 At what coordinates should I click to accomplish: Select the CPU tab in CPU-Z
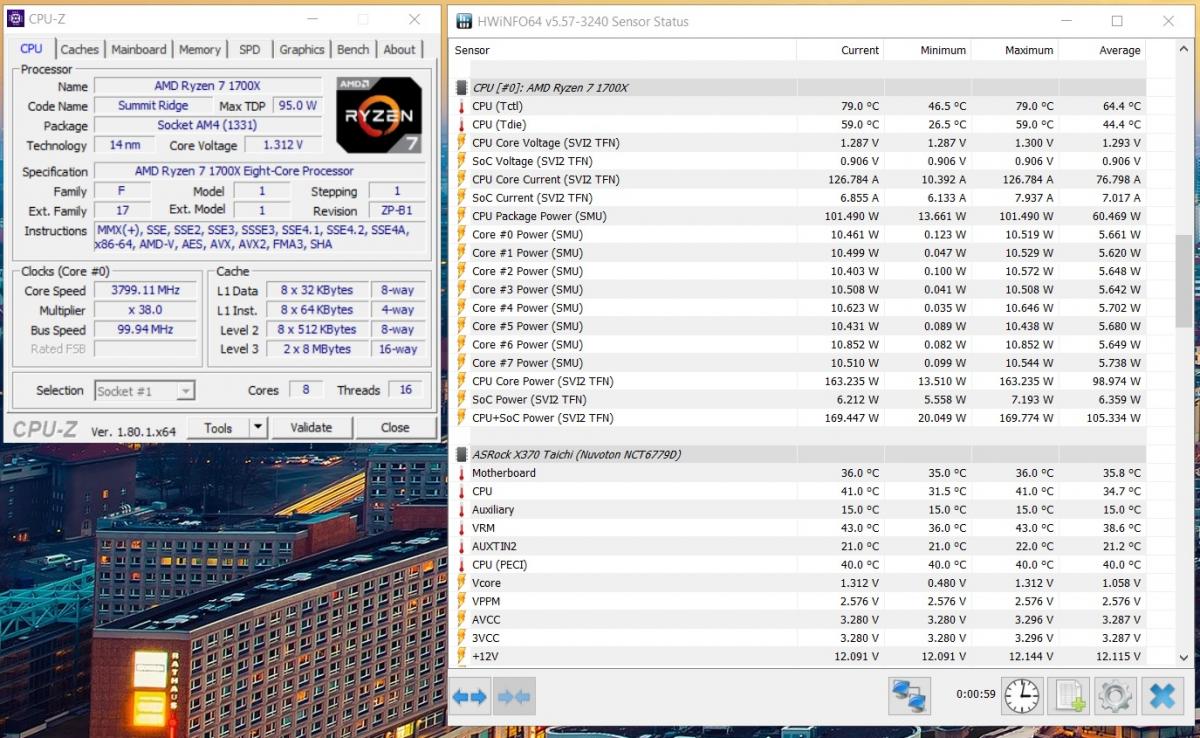[x=32, y=48]
